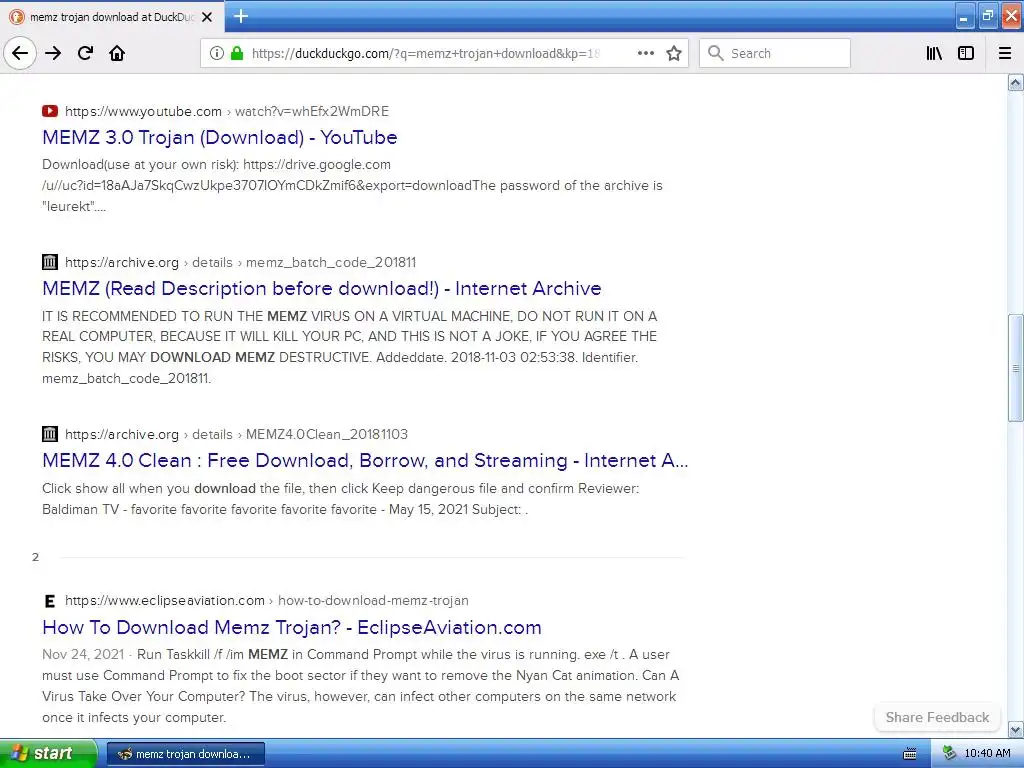The width and height of the screenshot is (1024, 768).
Task: Click archive.org memz_batch_code_201811 URL breadcrumb
Action: (x=240, y=262)
